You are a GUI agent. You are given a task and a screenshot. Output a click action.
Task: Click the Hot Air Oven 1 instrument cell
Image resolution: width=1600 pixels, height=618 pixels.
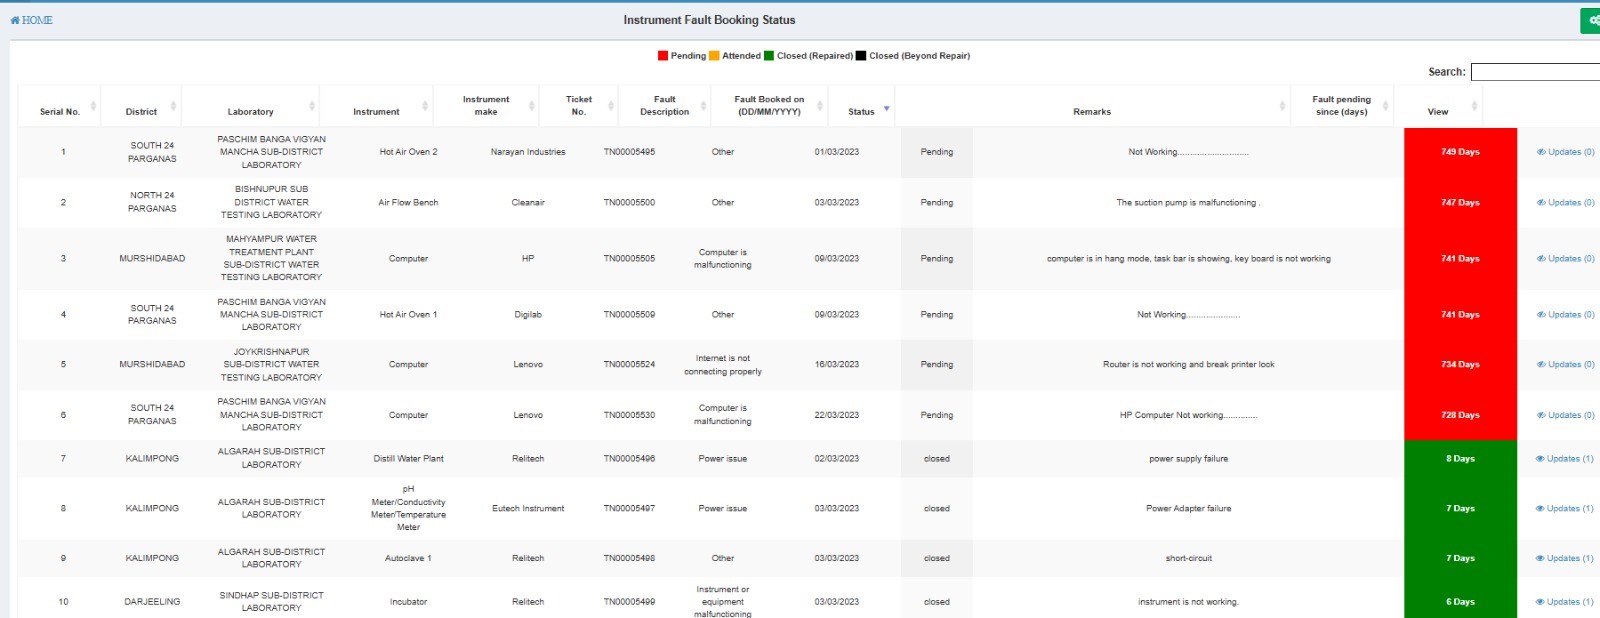(x=408, y=314)
